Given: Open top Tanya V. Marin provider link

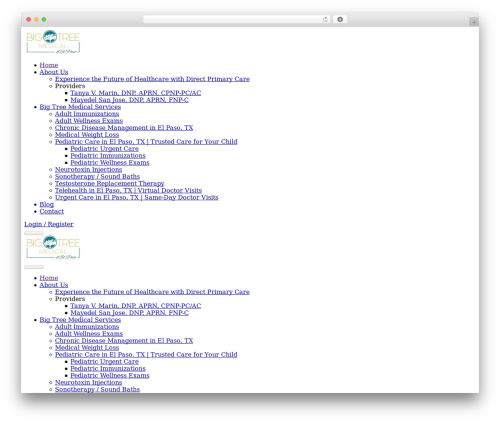Looking at the screenshot, I should 136,93.
